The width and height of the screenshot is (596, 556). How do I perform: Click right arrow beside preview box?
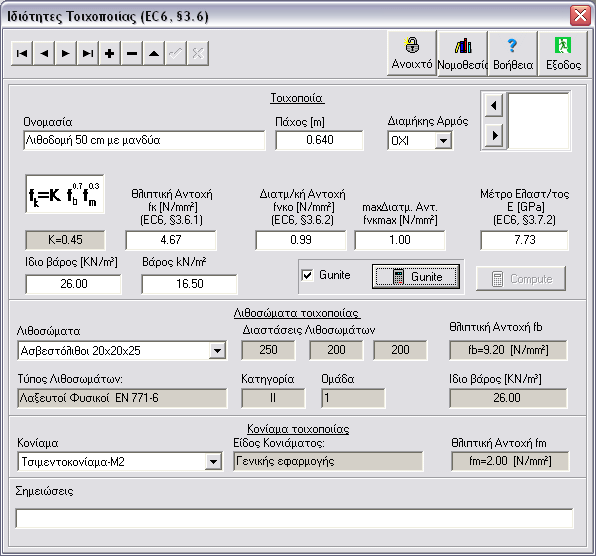click(x=494, y=135)
